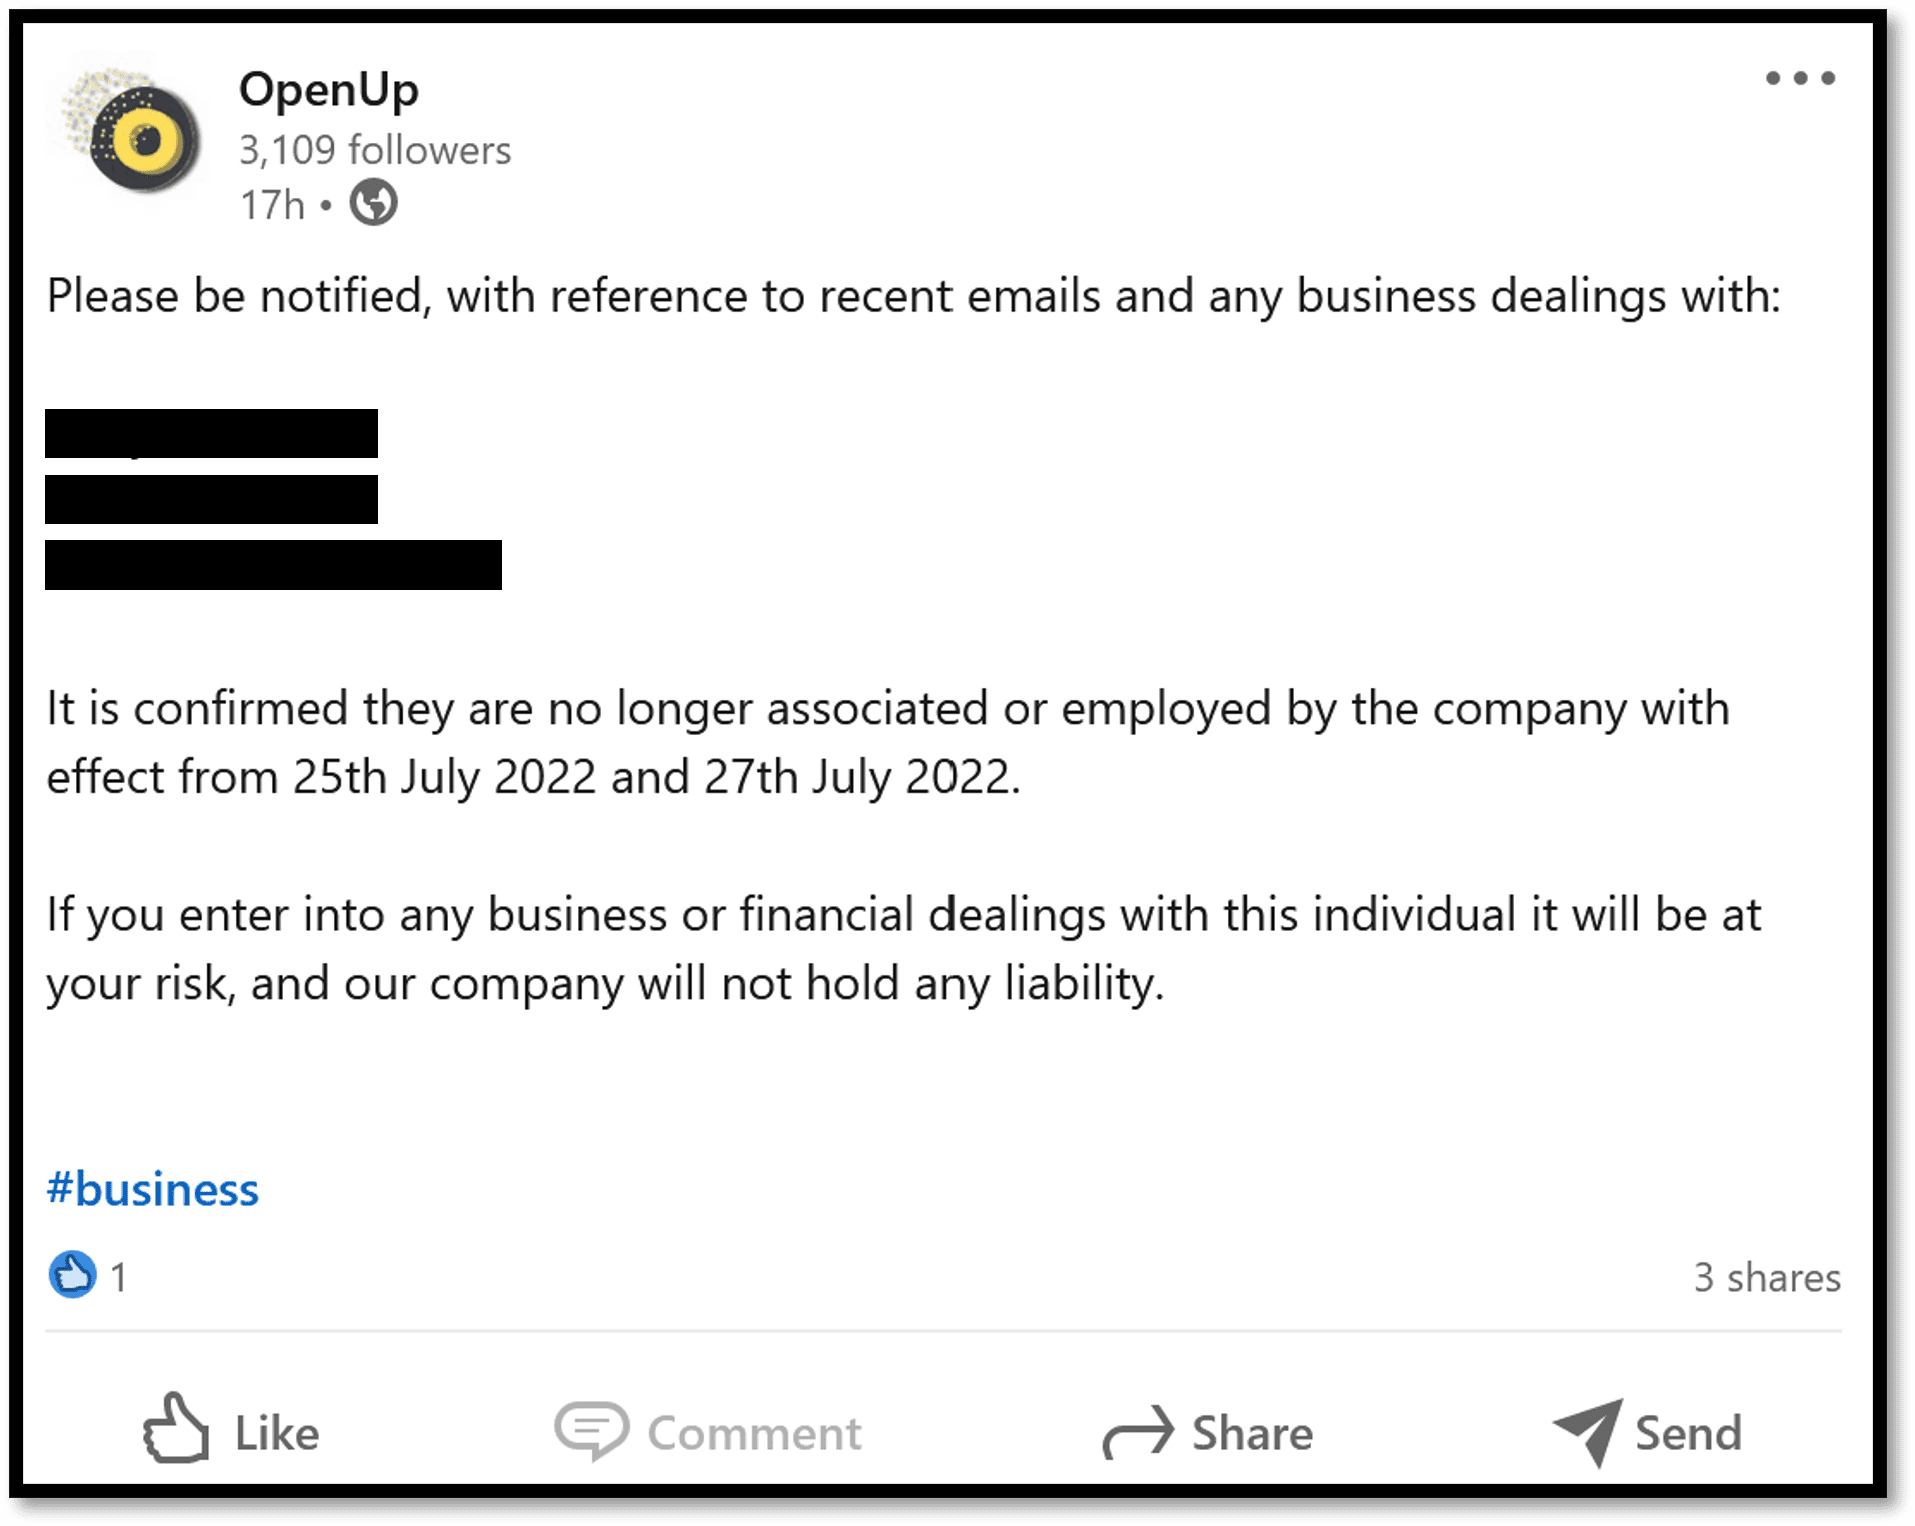Image resolution: width=1915 pixels, height=1526 pixels.
Task: Click the longest redacted black bar
Action: pos(273,565)
